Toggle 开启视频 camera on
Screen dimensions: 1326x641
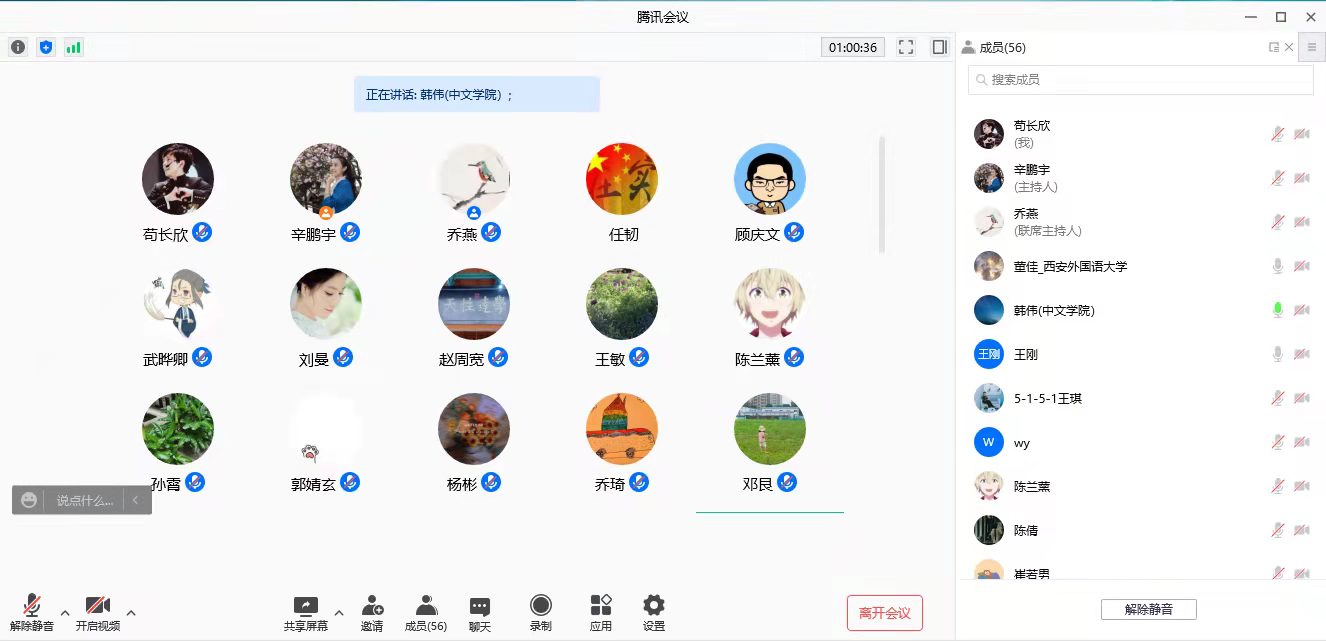pos(98,613)
